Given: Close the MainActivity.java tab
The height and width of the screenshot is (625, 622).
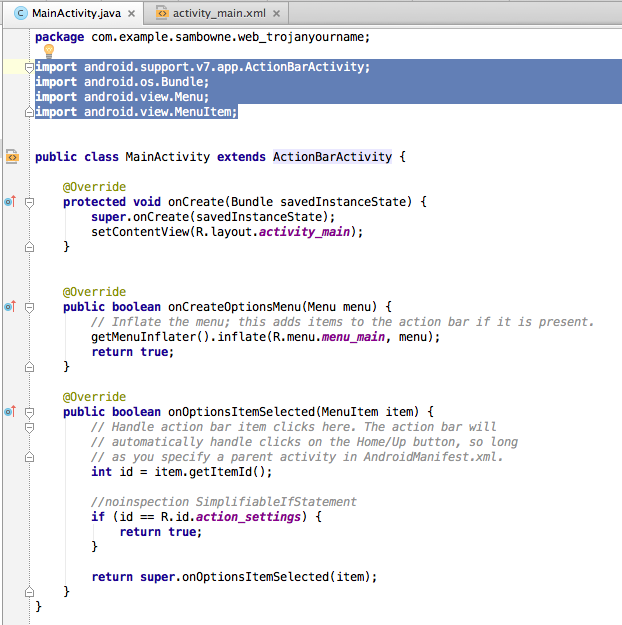Looking at the screenshot, I should (x=131, y=14).
